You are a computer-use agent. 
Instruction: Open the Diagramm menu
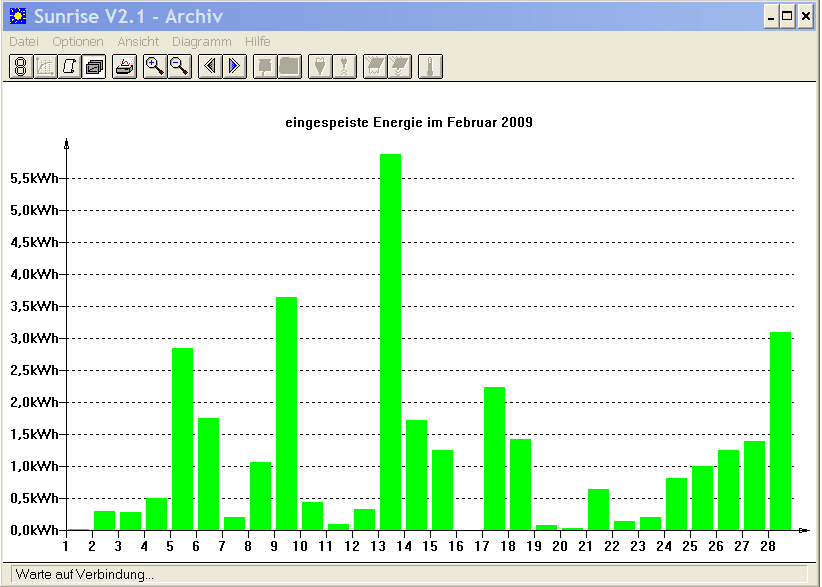[202, 41]
